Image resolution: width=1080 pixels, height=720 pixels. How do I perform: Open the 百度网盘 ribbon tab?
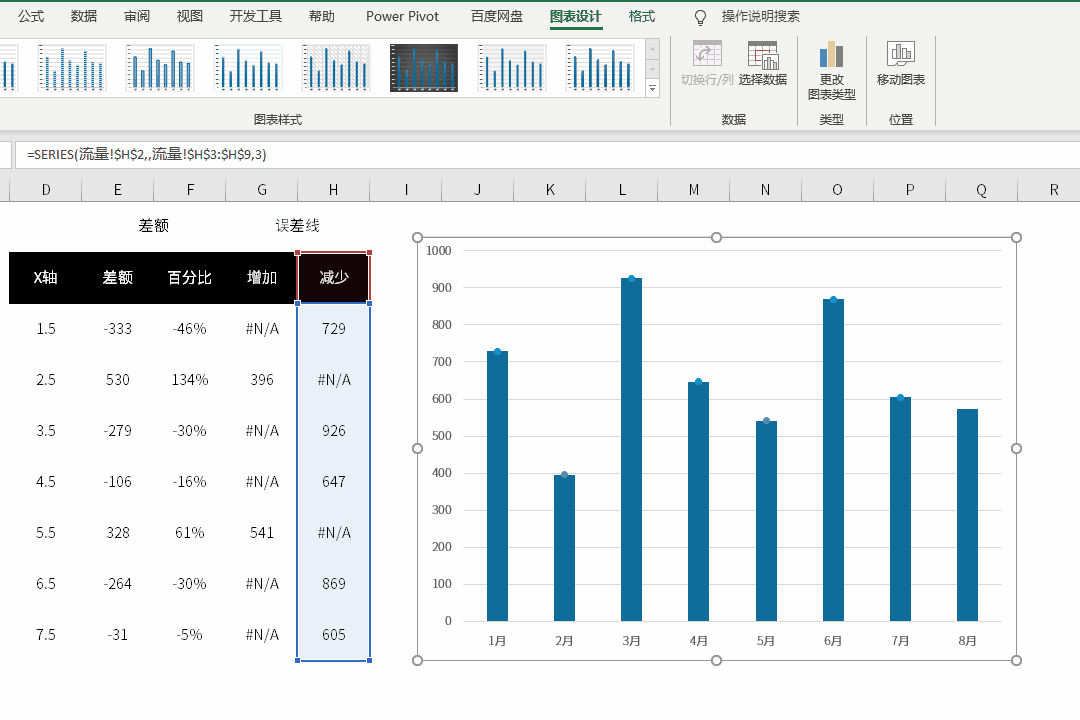coord(496,16)
